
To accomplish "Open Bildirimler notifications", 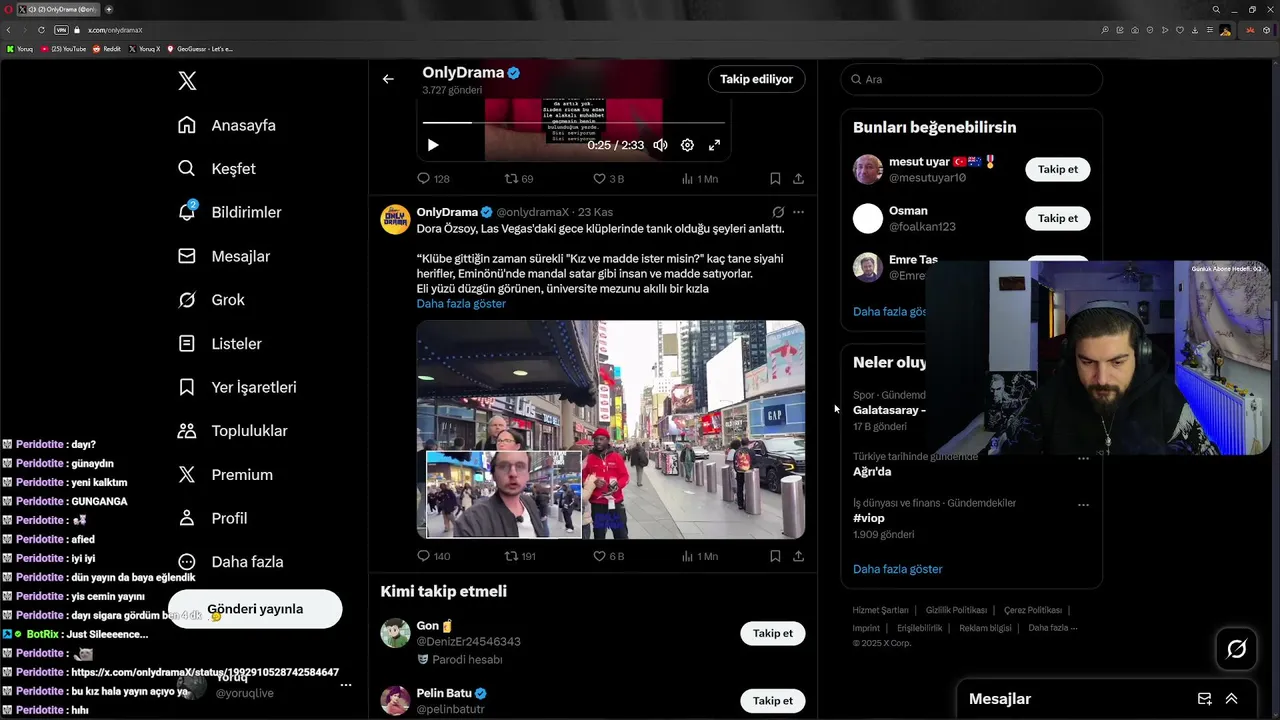I will [x=229, y=212].
